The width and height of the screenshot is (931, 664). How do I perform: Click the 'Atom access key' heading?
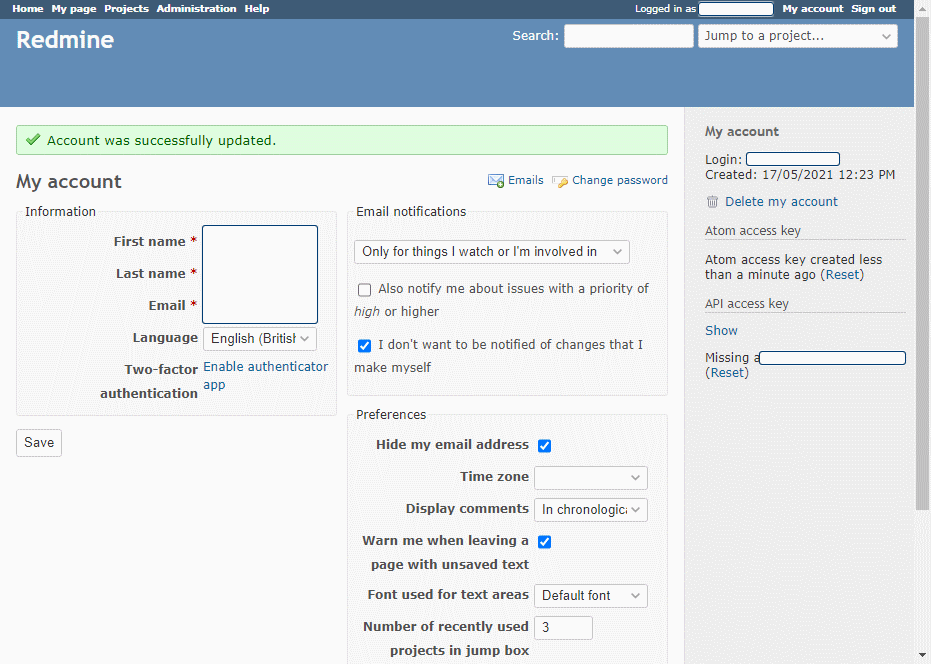tap(753, 231)
